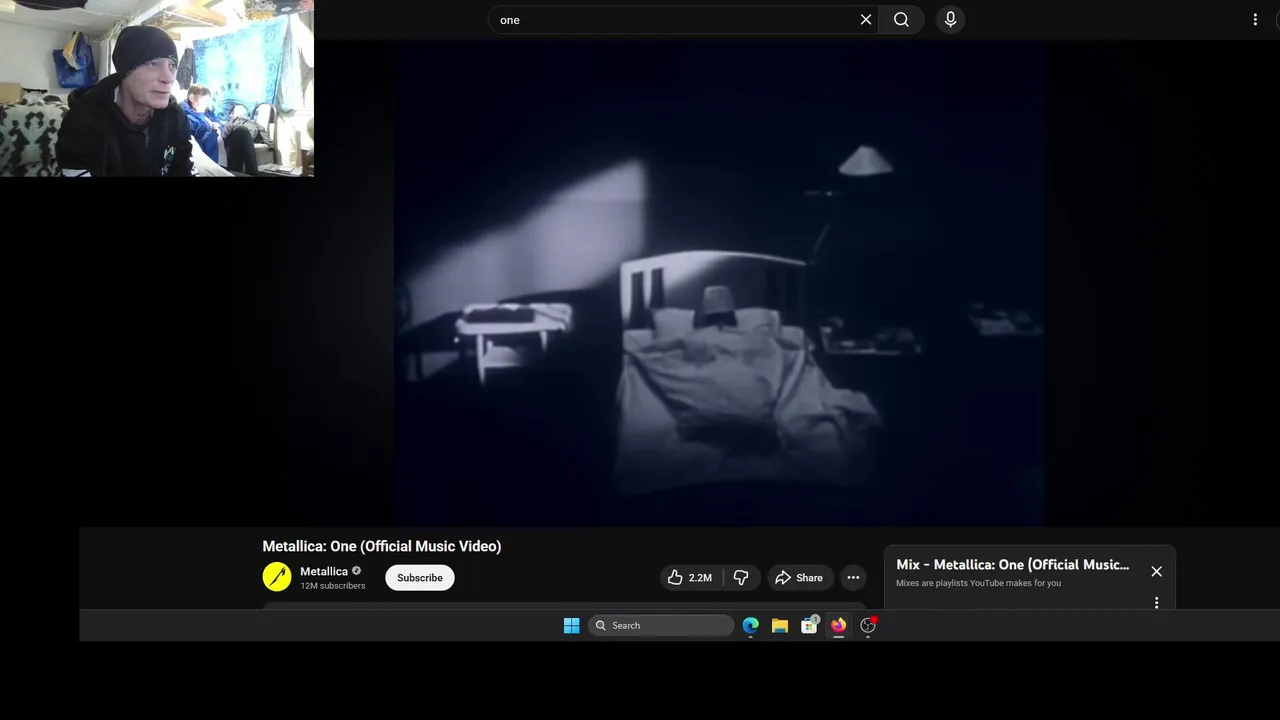
Task: Click the Windows taskbar search box
Action: pos(661,625)
